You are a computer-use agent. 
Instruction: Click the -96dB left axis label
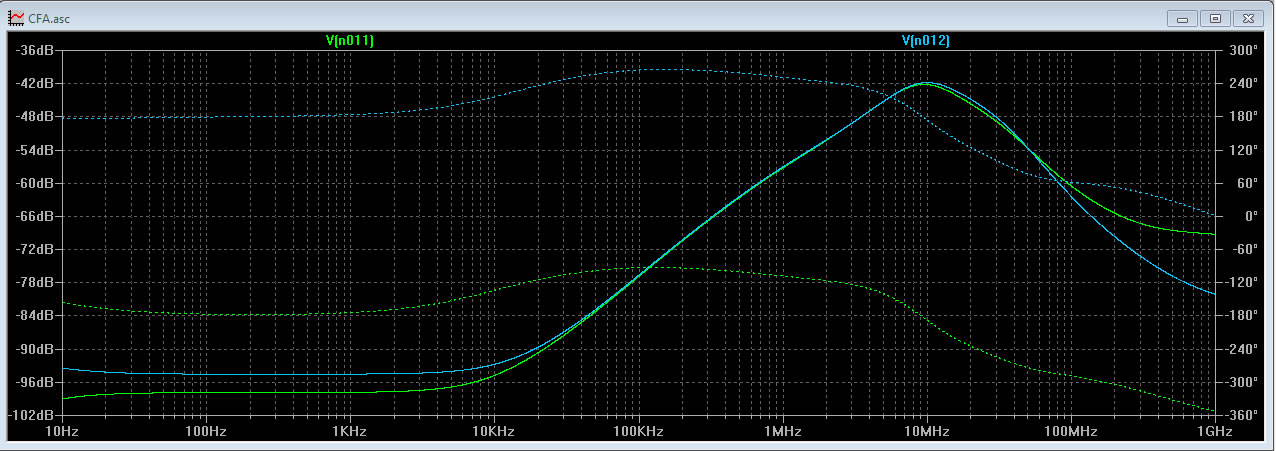point(36,382)
